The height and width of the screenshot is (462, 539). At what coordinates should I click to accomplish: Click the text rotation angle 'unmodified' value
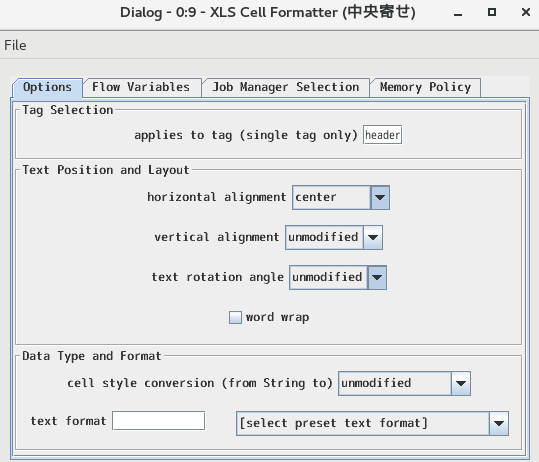[327, 277]
